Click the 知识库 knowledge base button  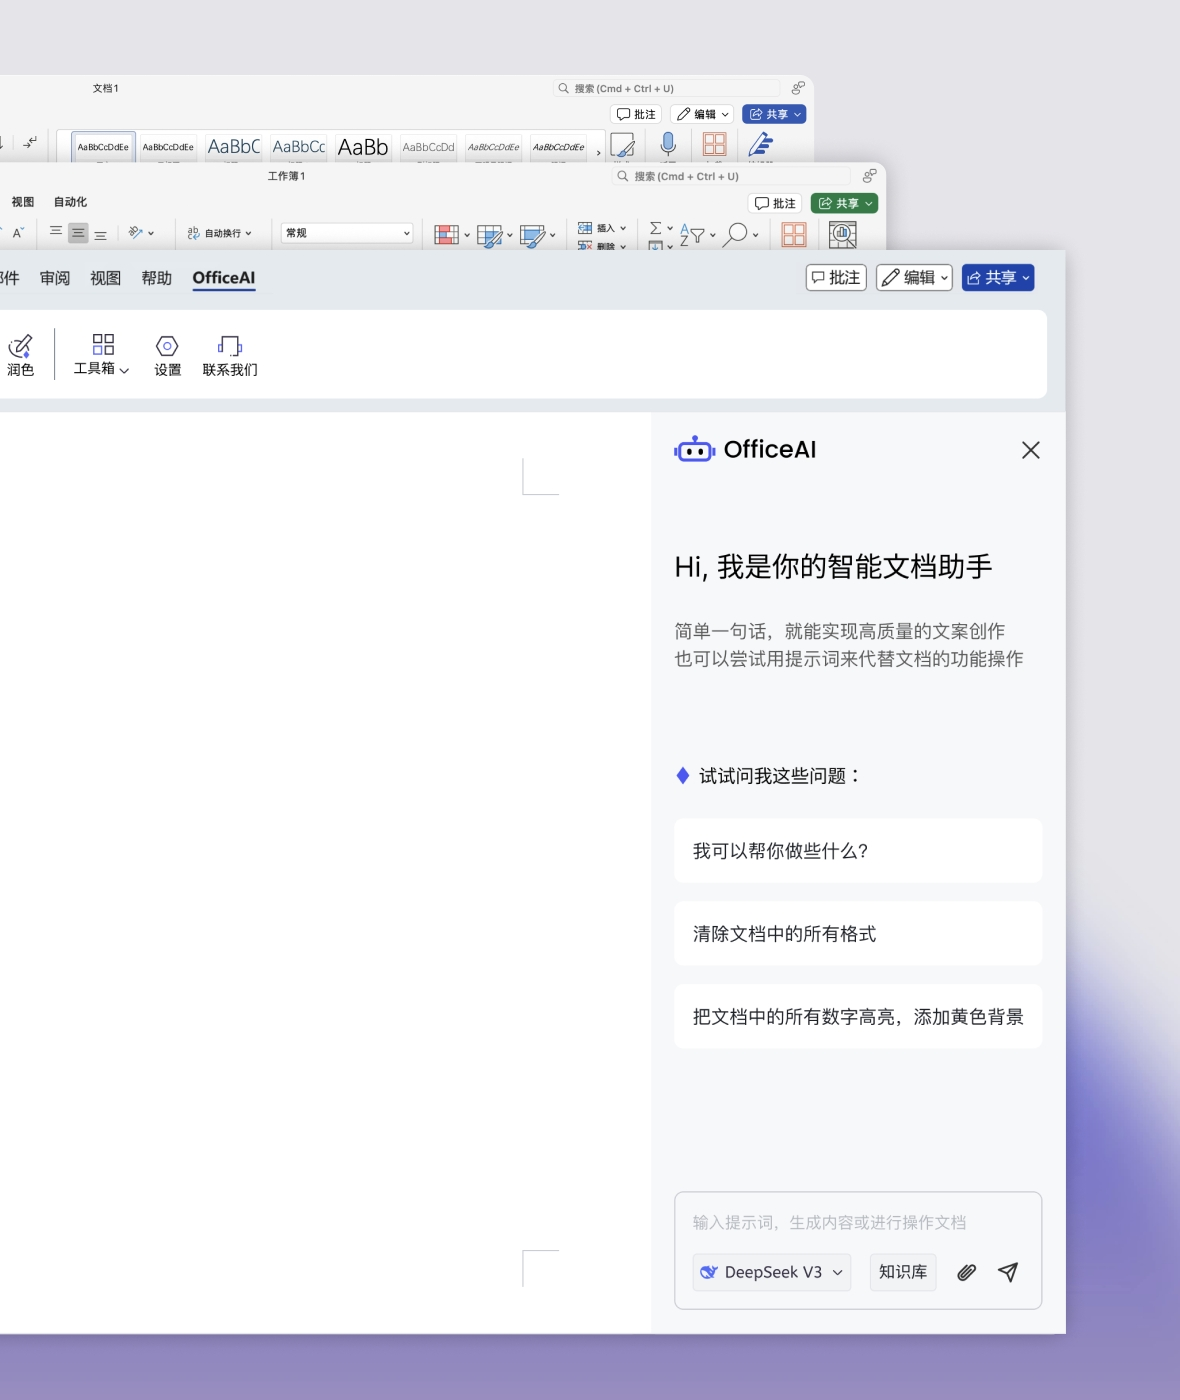902,1272
